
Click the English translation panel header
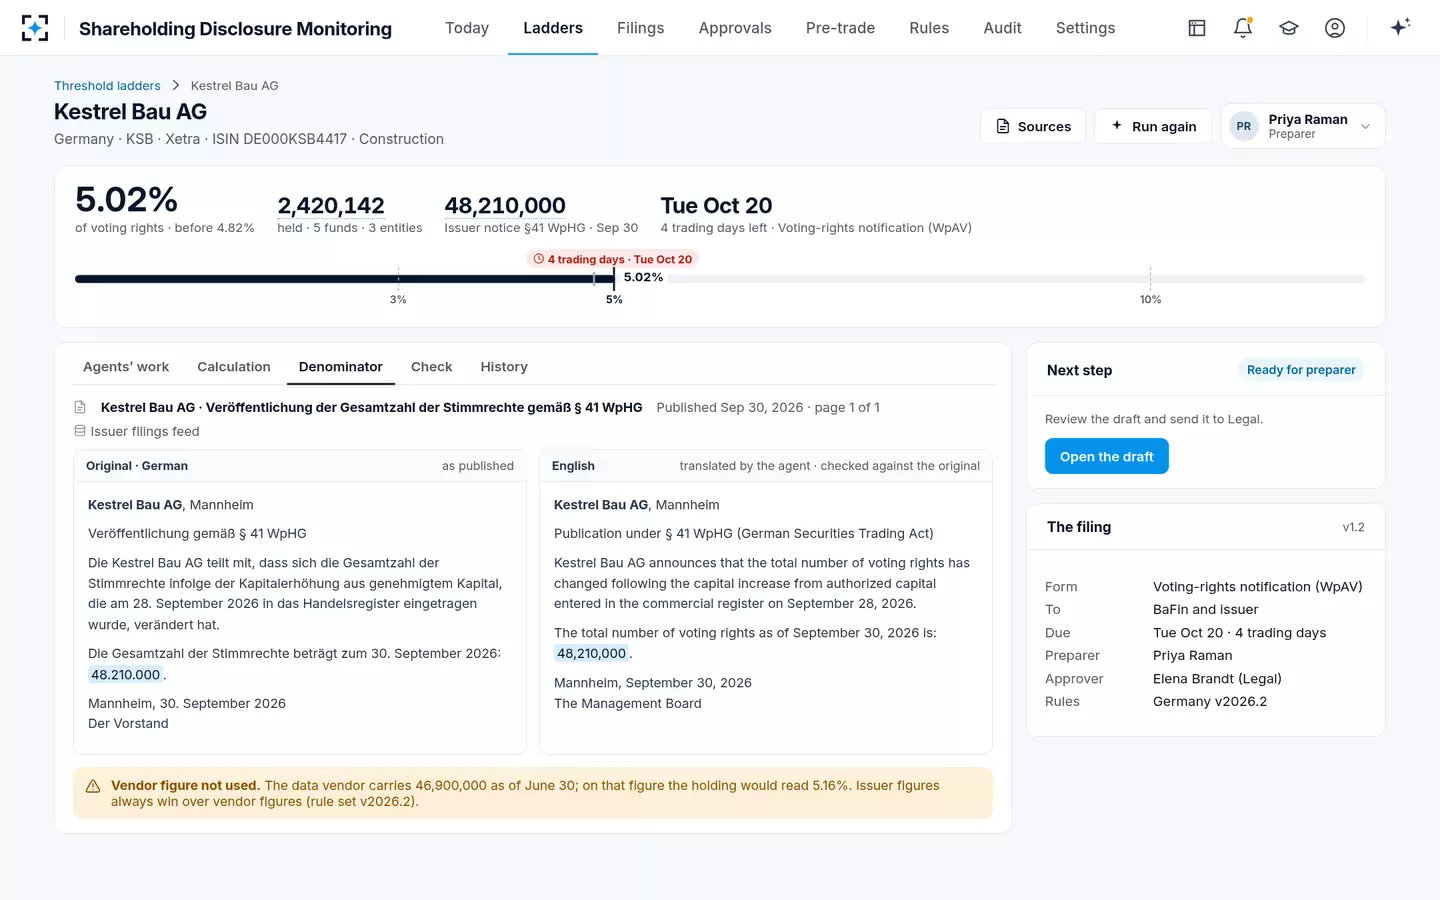tap(766, 466)
